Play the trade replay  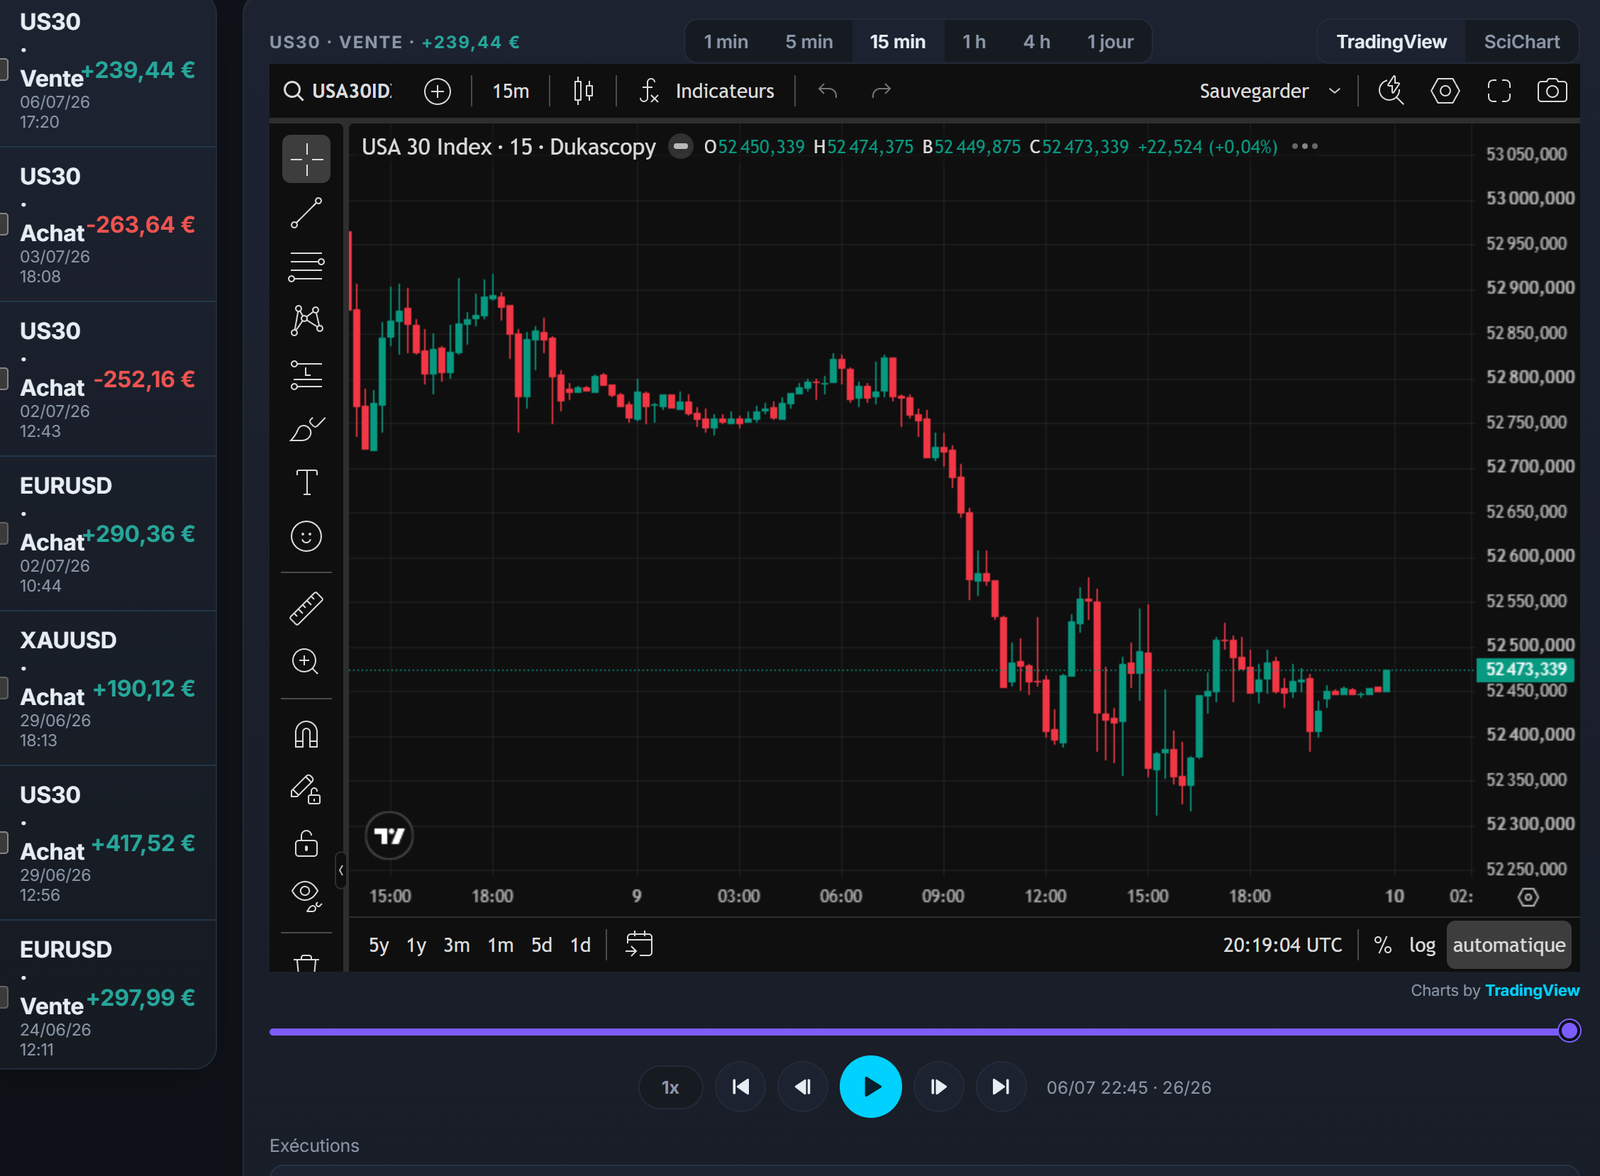(871, 1087)
